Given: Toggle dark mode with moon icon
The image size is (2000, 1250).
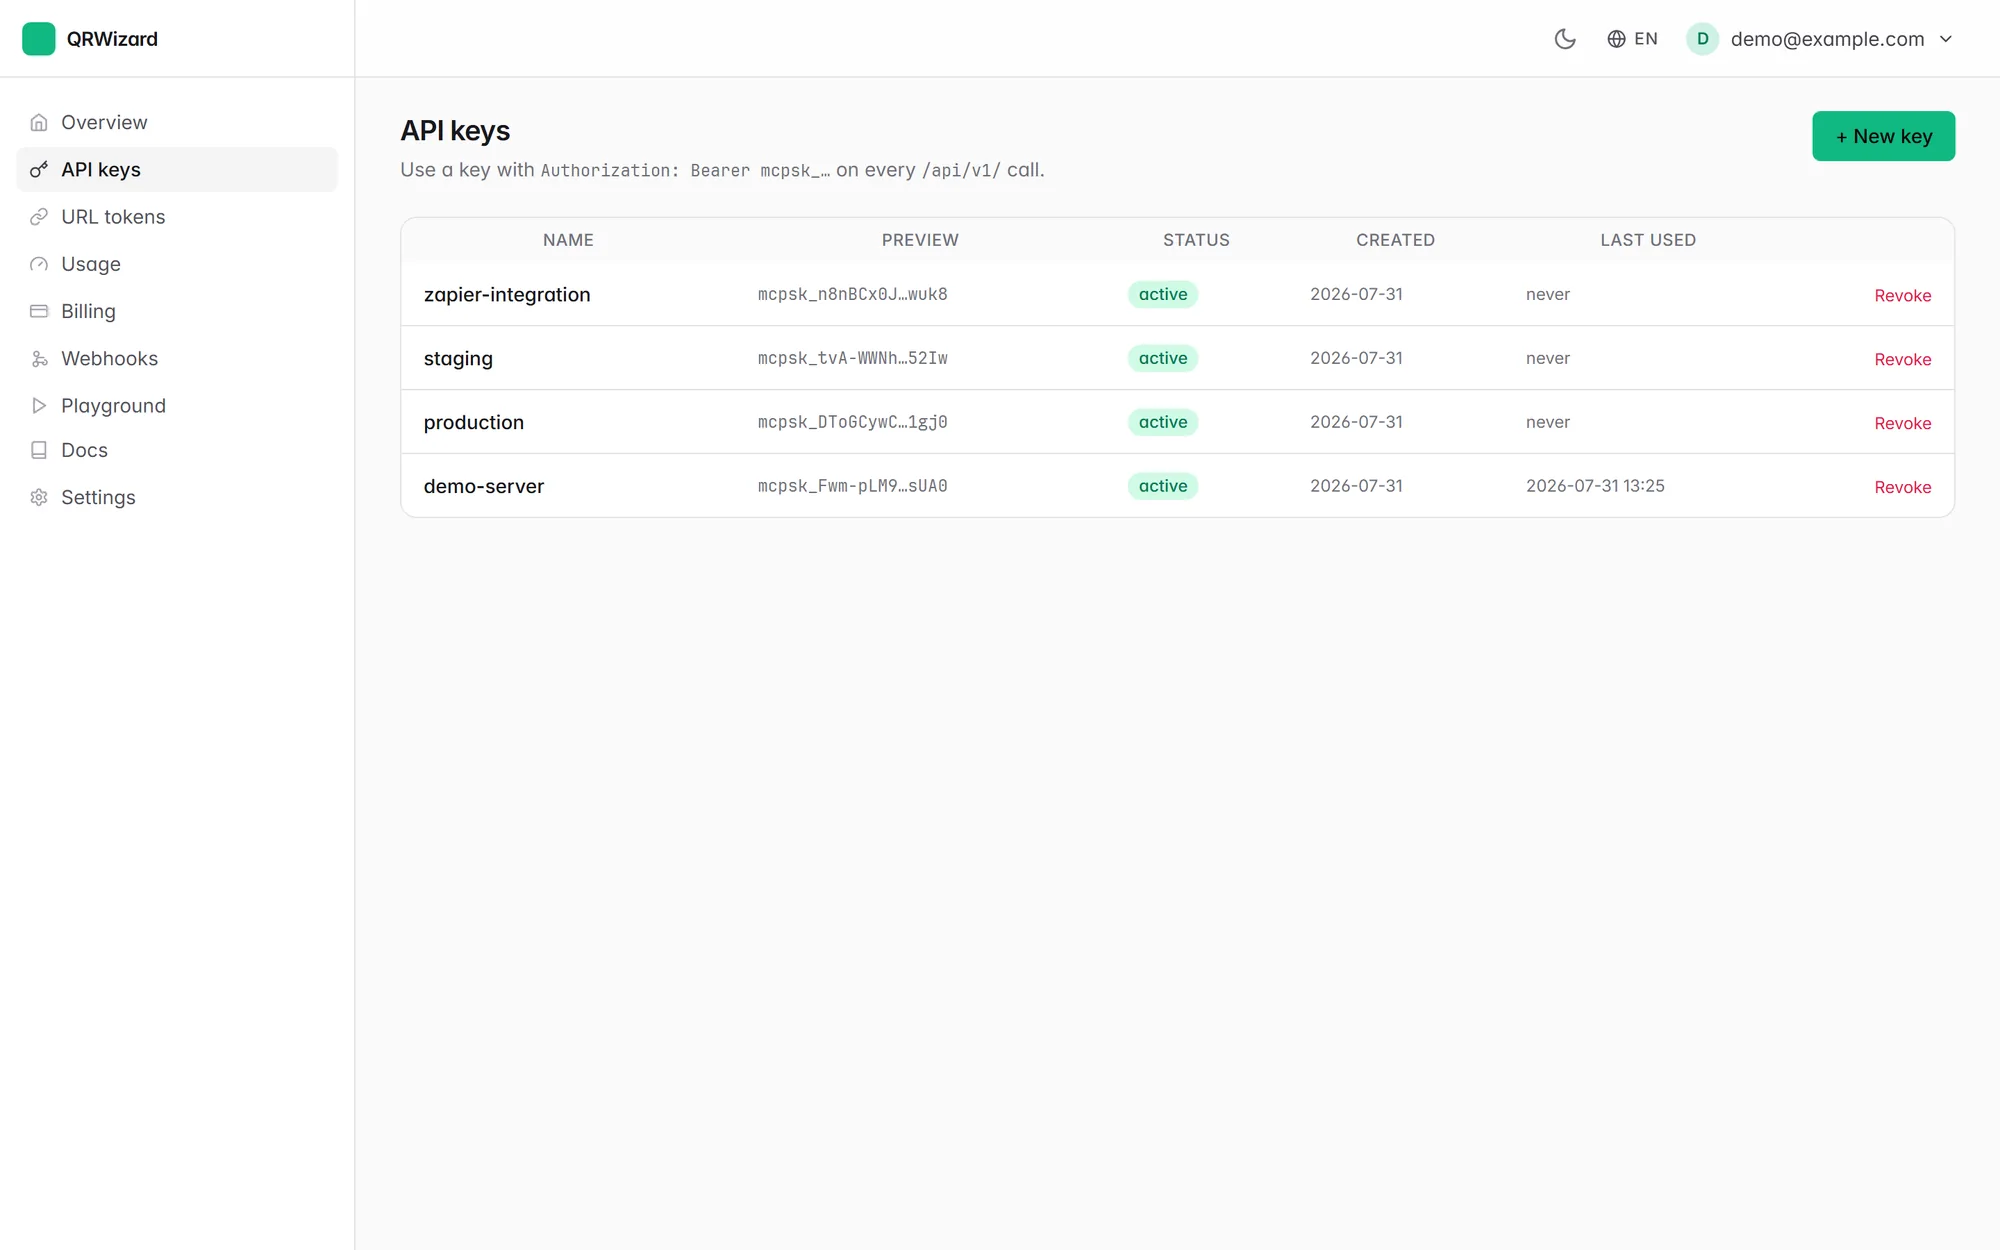Looking at the screenshot, I should [x=1565, y=39].
